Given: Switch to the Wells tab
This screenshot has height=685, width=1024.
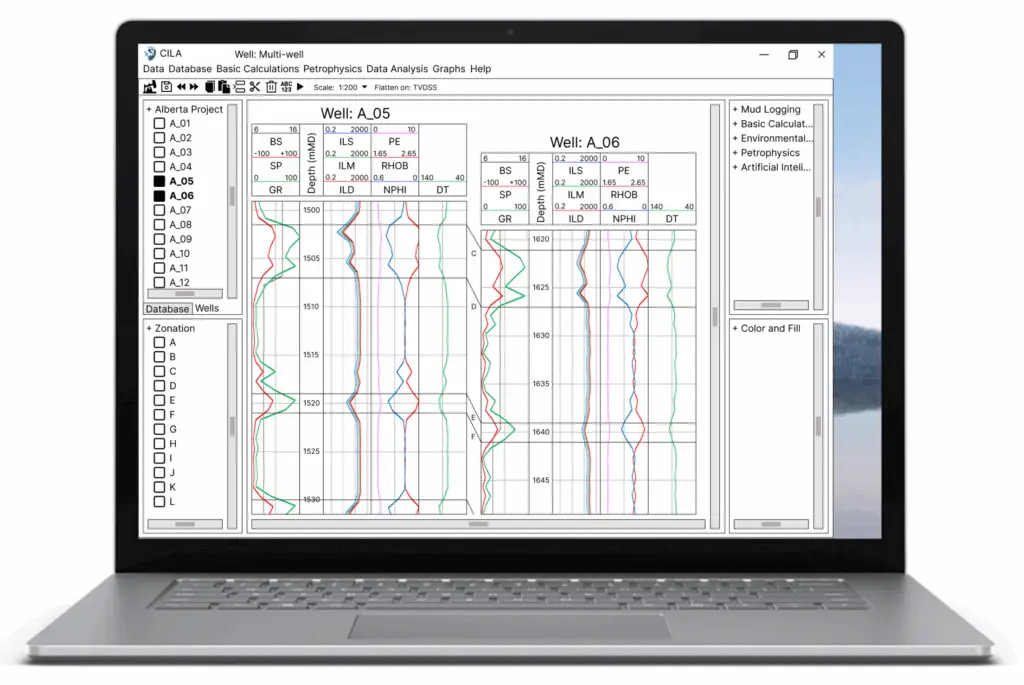Looking at the screenshot, I should (x=207, y=309).
